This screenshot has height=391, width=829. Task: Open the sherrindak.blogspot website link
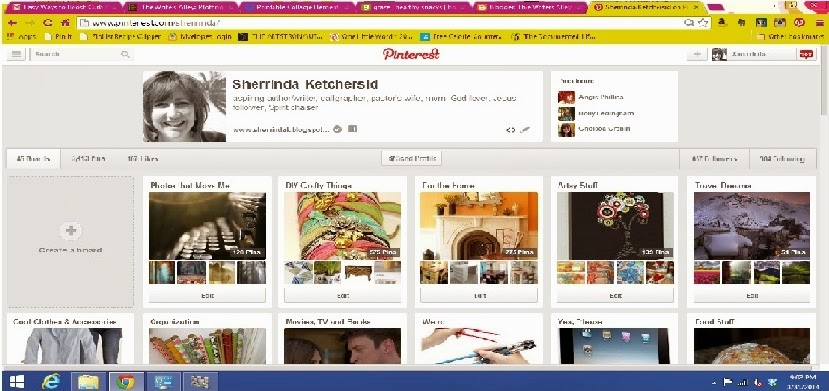[x=281, y=129]
